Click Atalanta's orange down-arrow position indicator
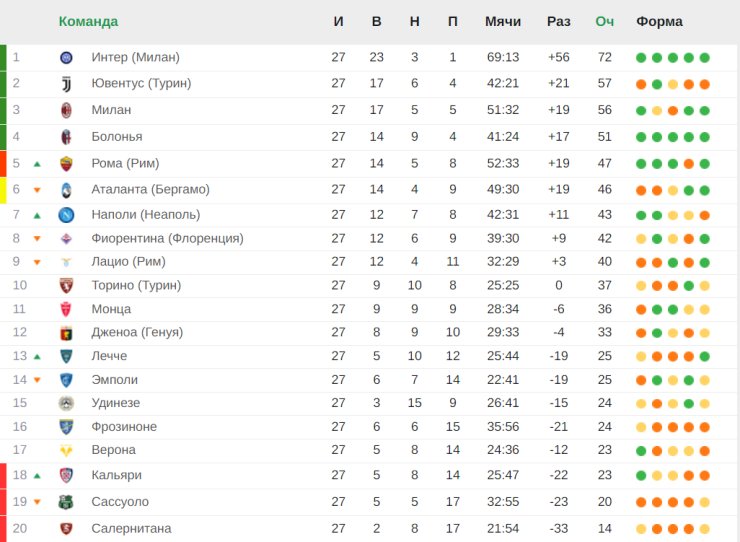Screen dimensions: 740x542 click(37, 190)
